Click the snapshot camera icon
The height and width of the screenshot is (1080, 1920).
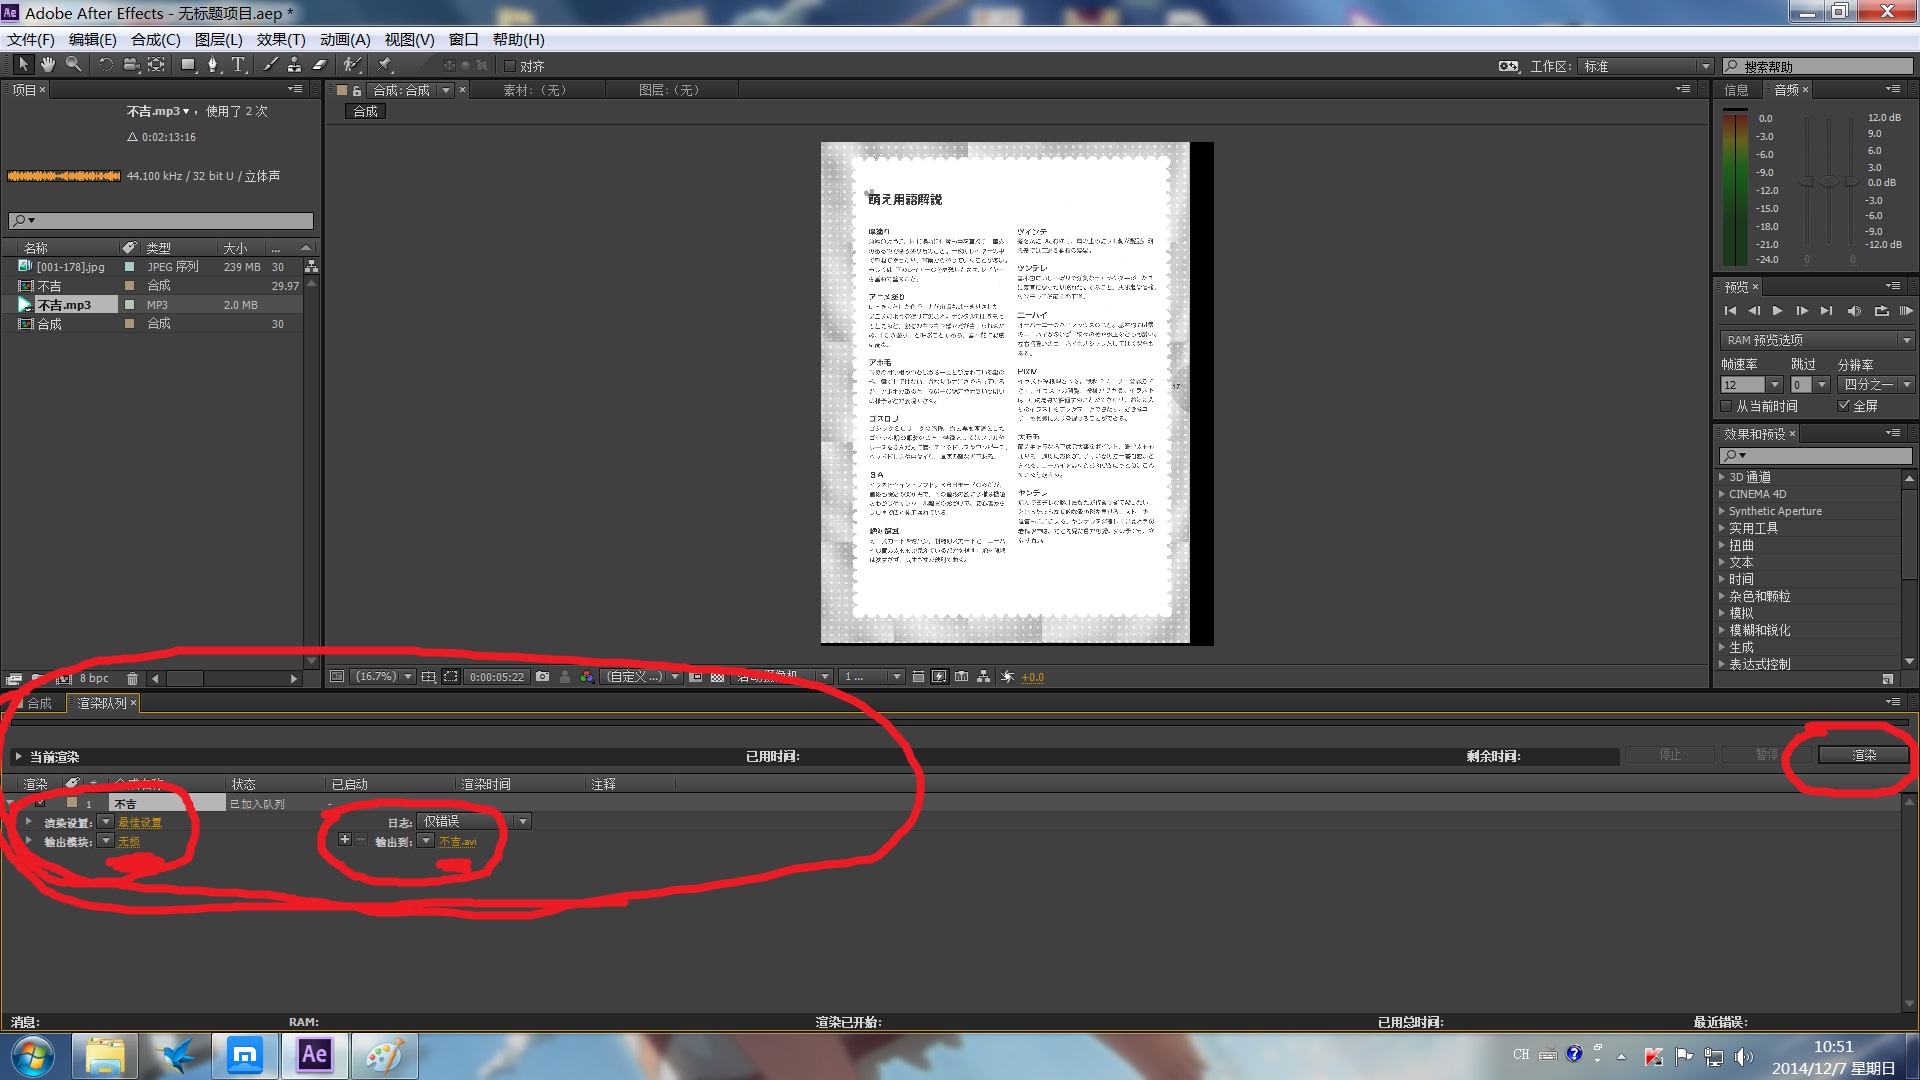click(x=542, y=677)
